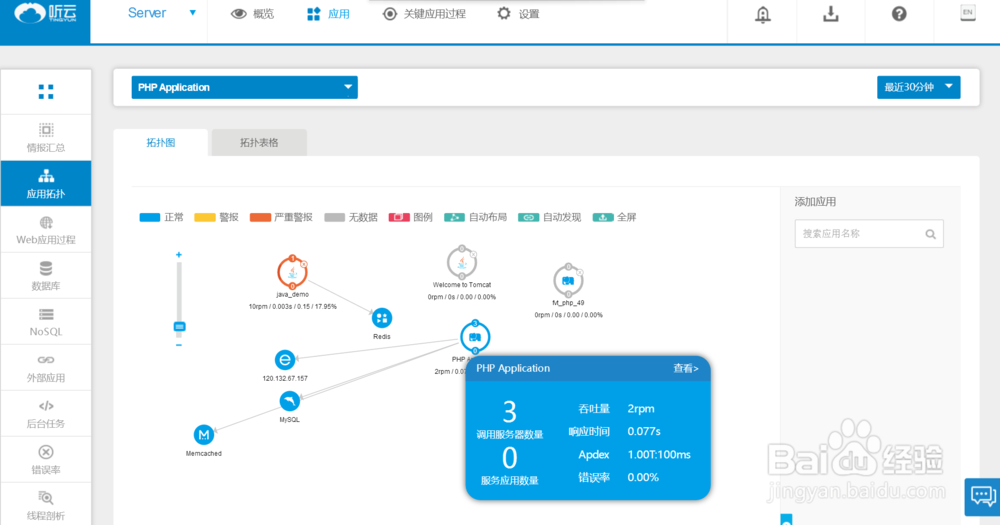
Task: Click the blue 正常 legend swatch
Action: (150, 218)
